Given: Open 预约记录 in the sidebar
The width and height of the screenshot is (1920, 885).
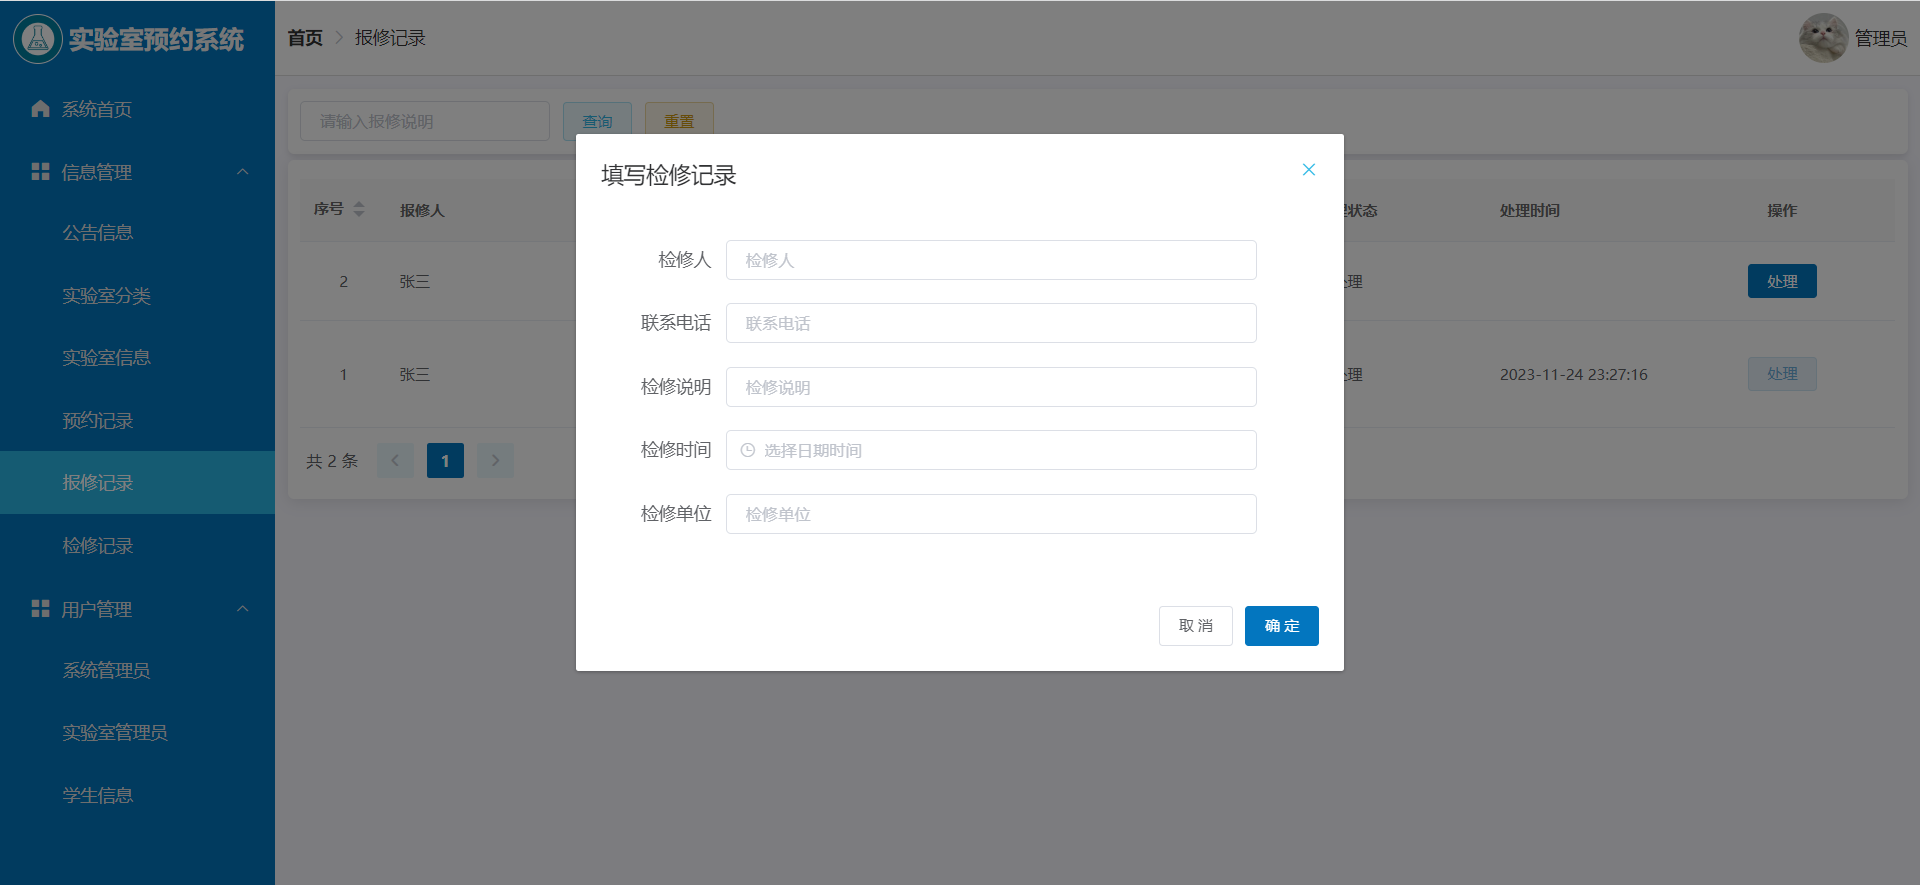Looking at the screenshot, I should tap(137, 421).
